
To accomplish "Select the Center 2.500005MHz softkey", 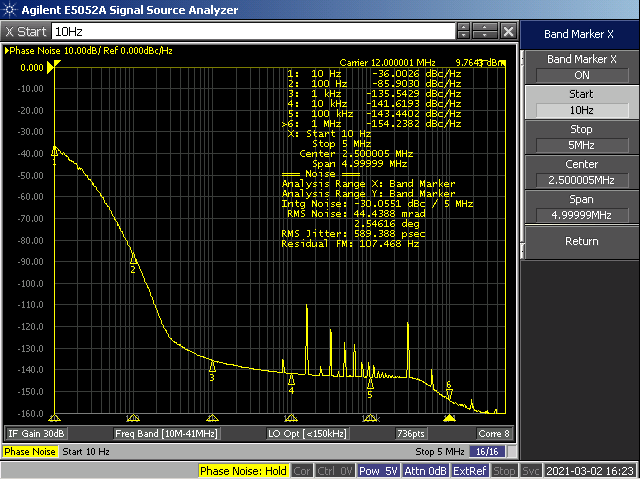I will click(x=582, y=172).
